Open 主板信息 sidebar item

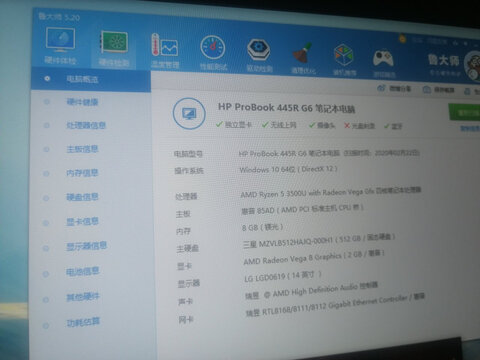82,149
